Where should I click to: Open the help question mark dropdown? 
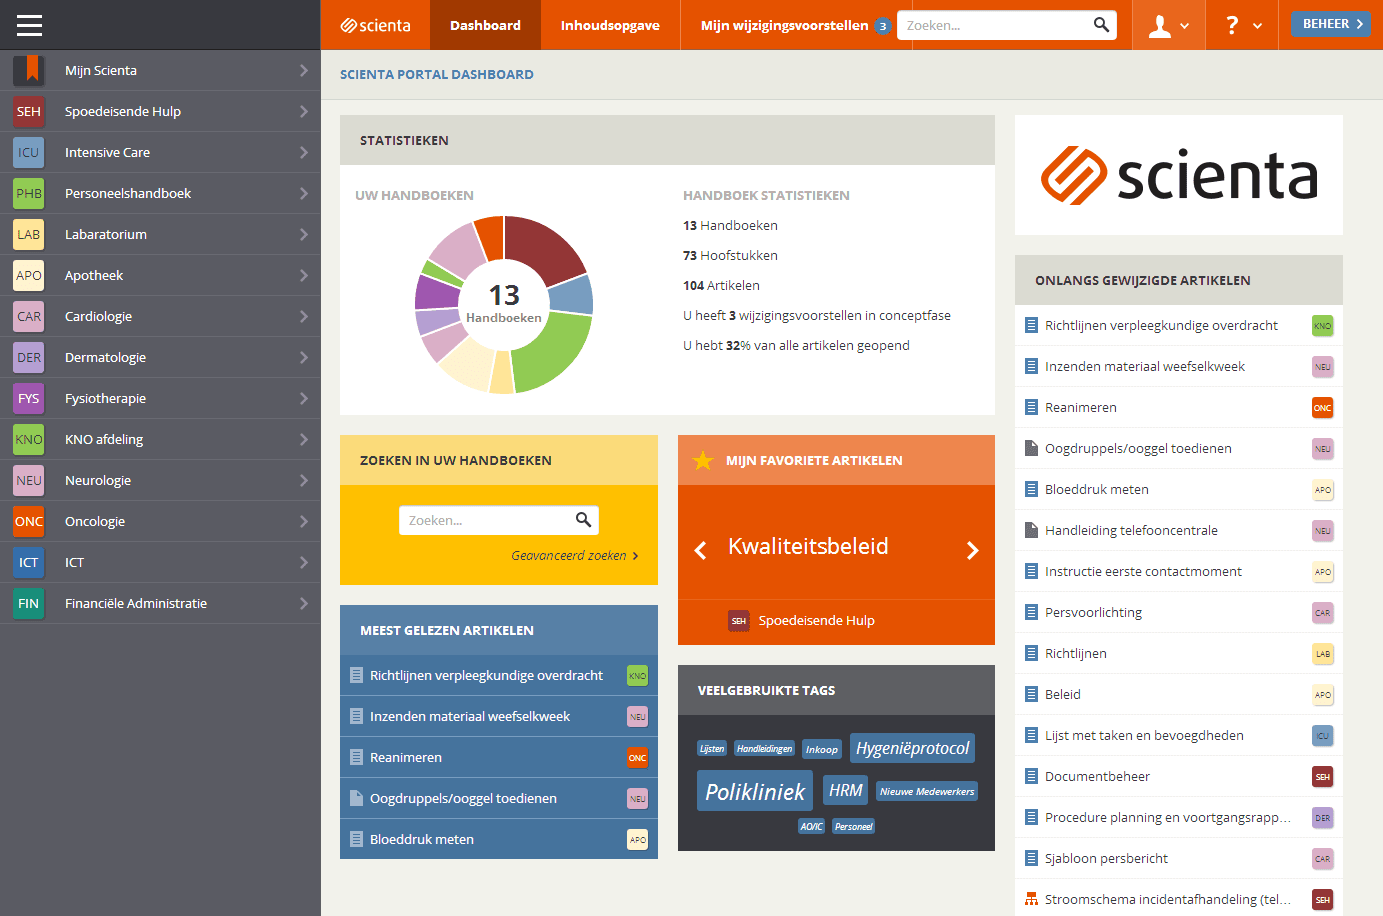(x=1242, y=25)
